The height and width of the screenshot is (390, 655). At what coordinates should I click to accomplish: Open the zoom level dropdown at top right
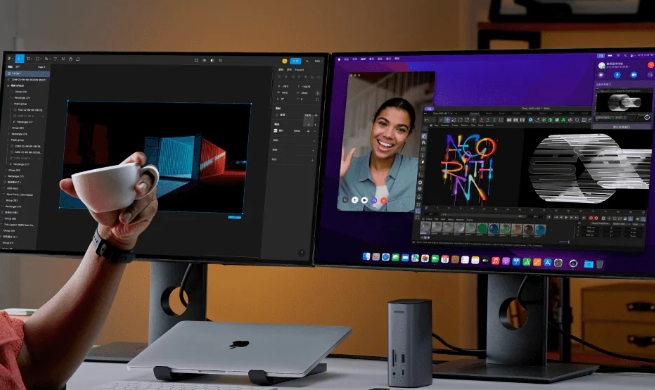[318, 61]
